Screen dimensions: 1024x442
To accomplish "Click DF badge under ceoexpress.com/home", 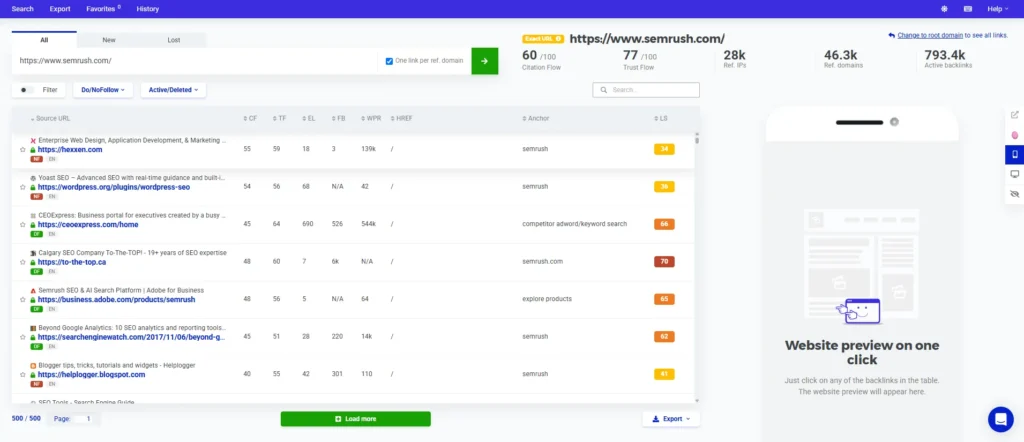I will click(37, 234).
